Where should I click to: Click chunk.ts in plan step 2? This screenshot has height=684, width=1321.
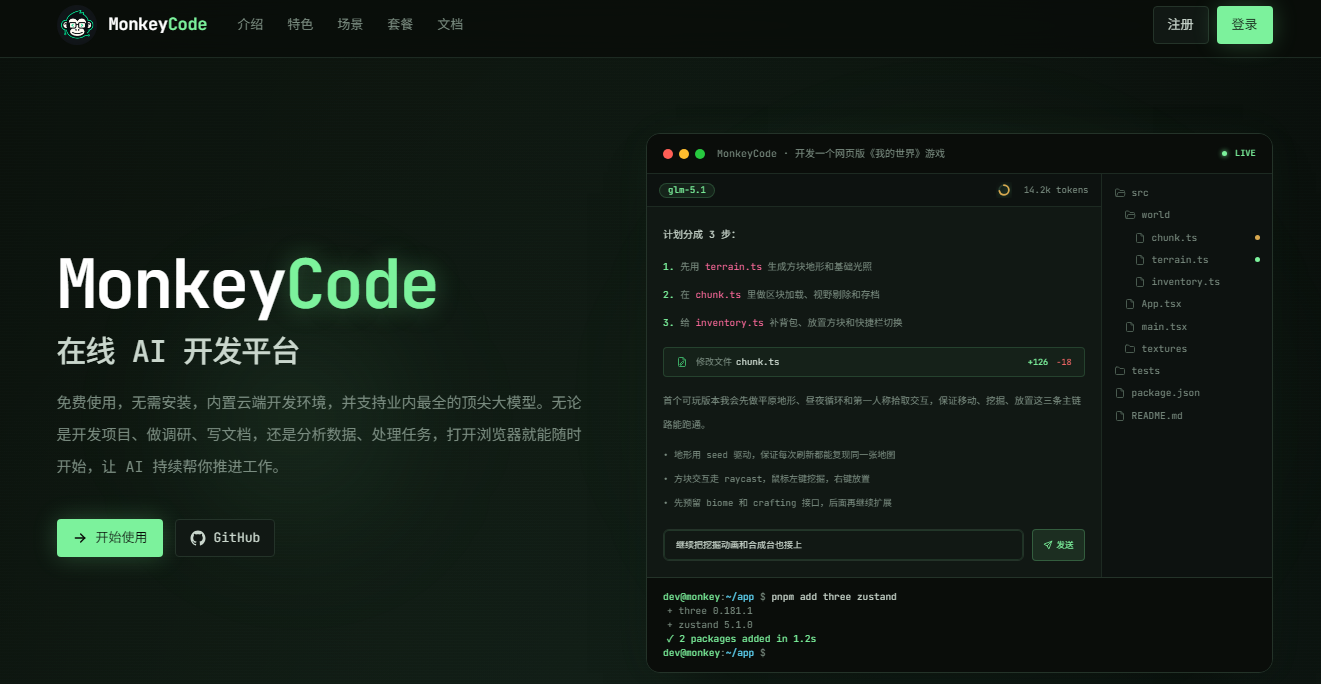tap(718, 295)
